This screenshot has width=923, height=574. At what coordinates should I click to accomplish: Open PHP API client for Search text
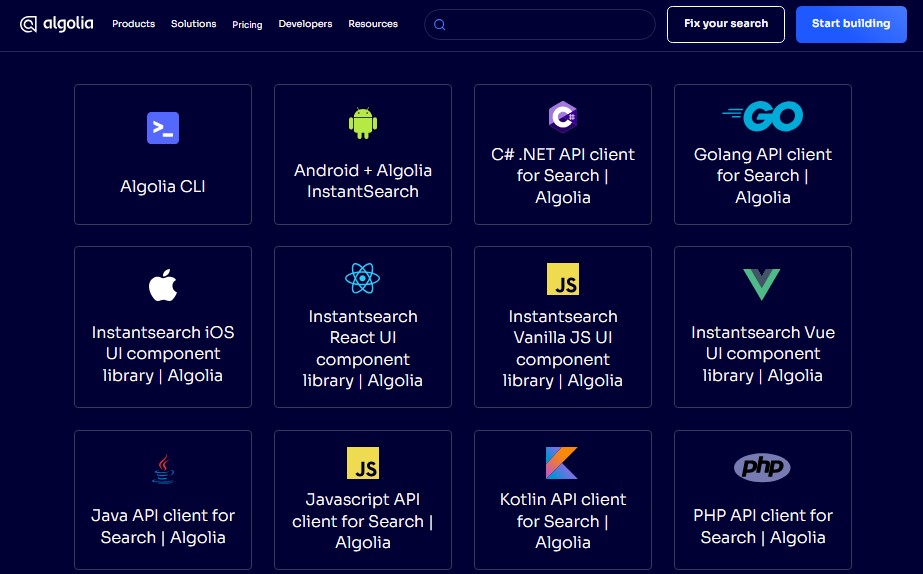tap(762, 526)
